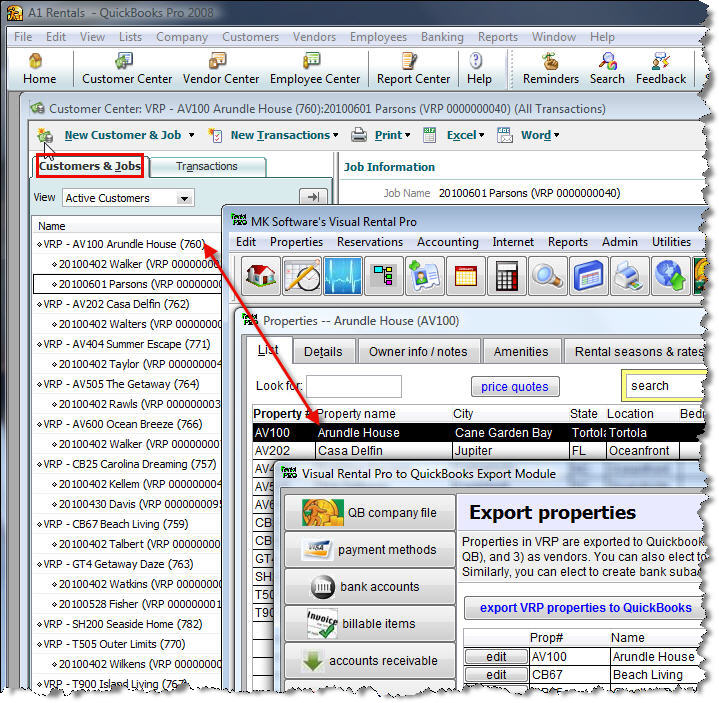Click edit button for AV100 Arundle House
The width and height of the screenshot is (719, 703).
(496, 657)
